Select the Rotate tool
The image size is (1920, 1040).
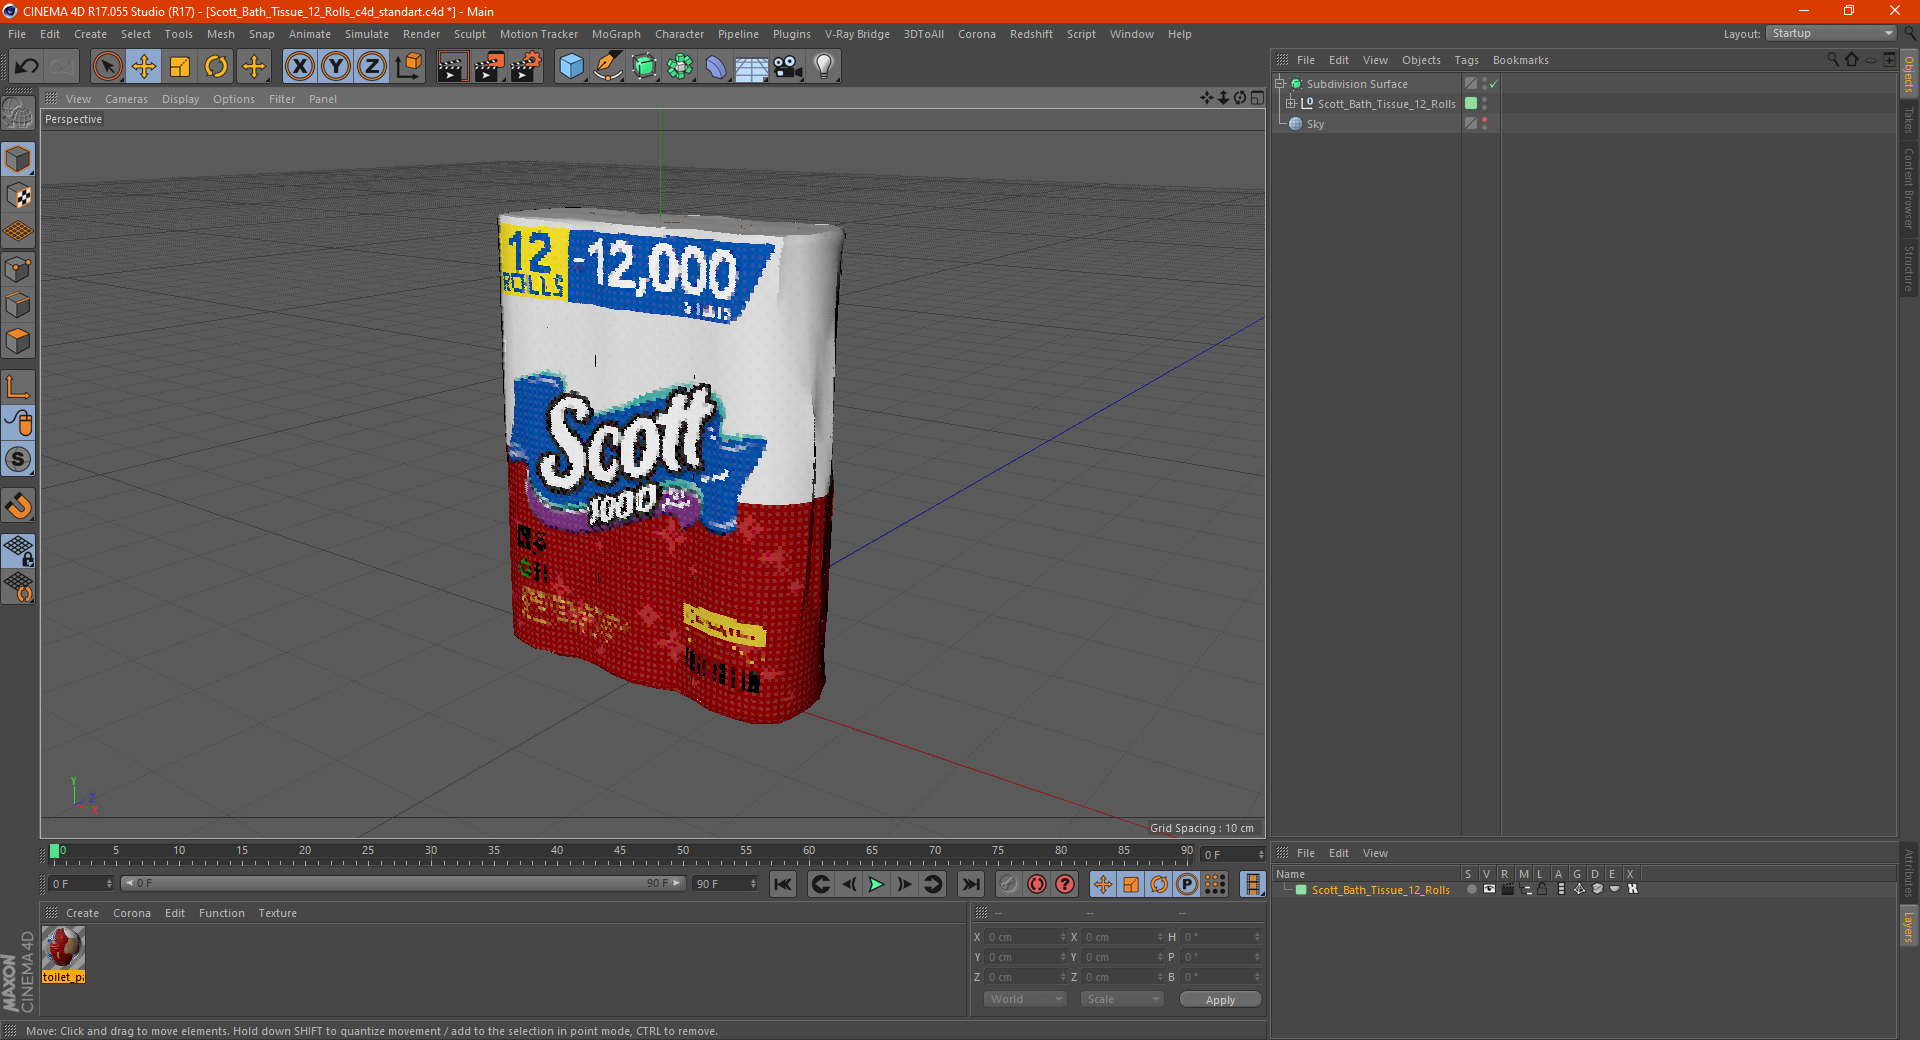point(216,67)
